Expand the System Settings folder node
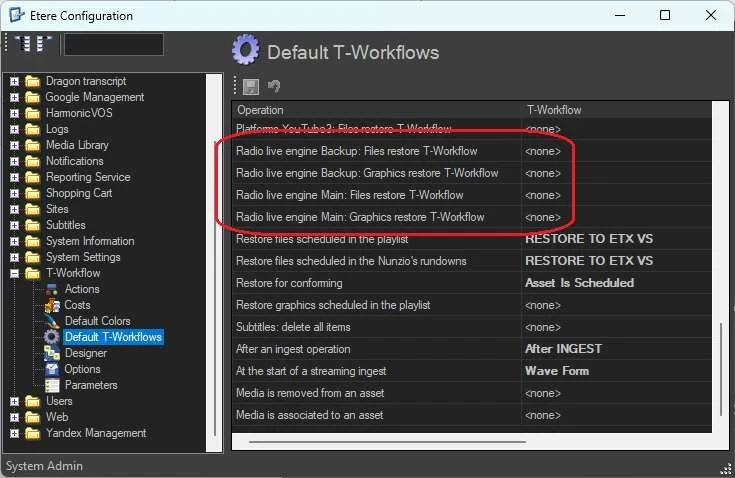Viewport: 735px width, 478px height. pos(15,257)
